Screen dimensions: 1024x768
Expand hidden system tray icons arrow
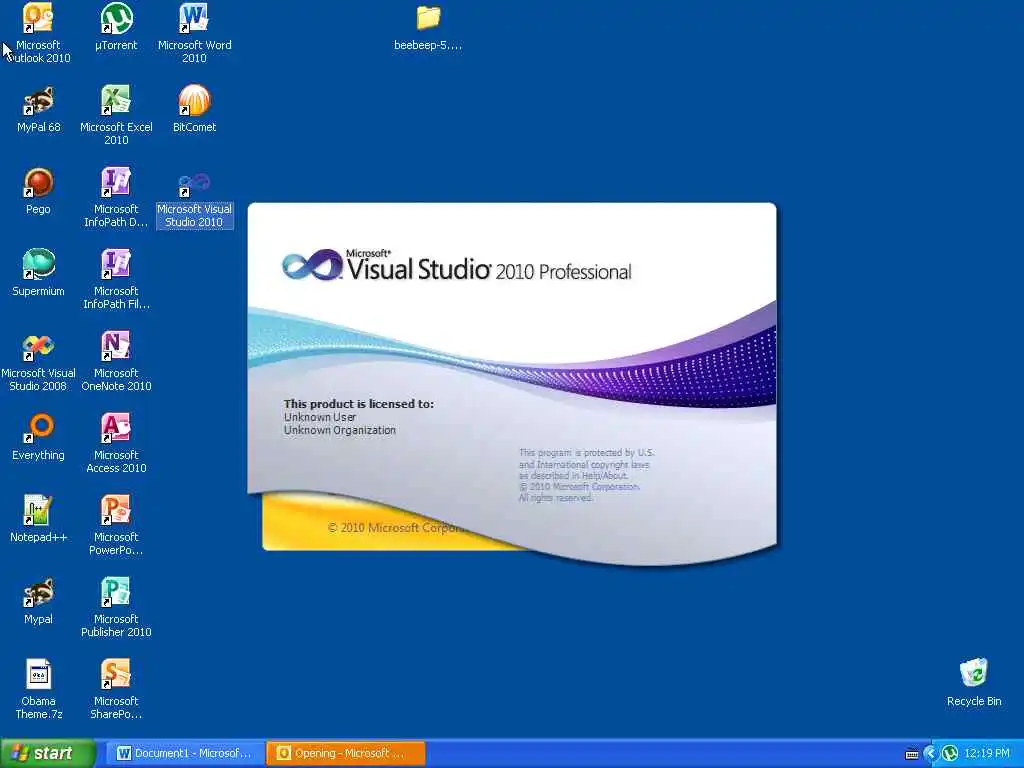tap(930, 754)
